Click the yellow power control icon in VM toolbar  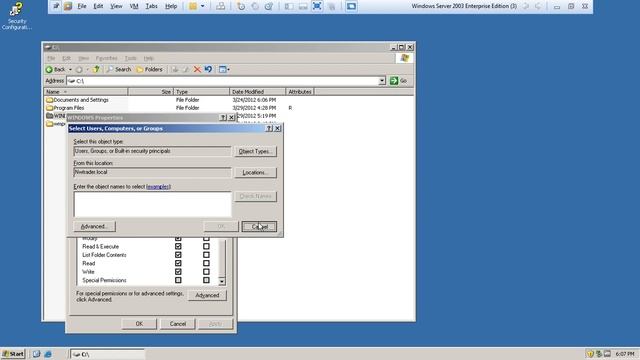193,6
